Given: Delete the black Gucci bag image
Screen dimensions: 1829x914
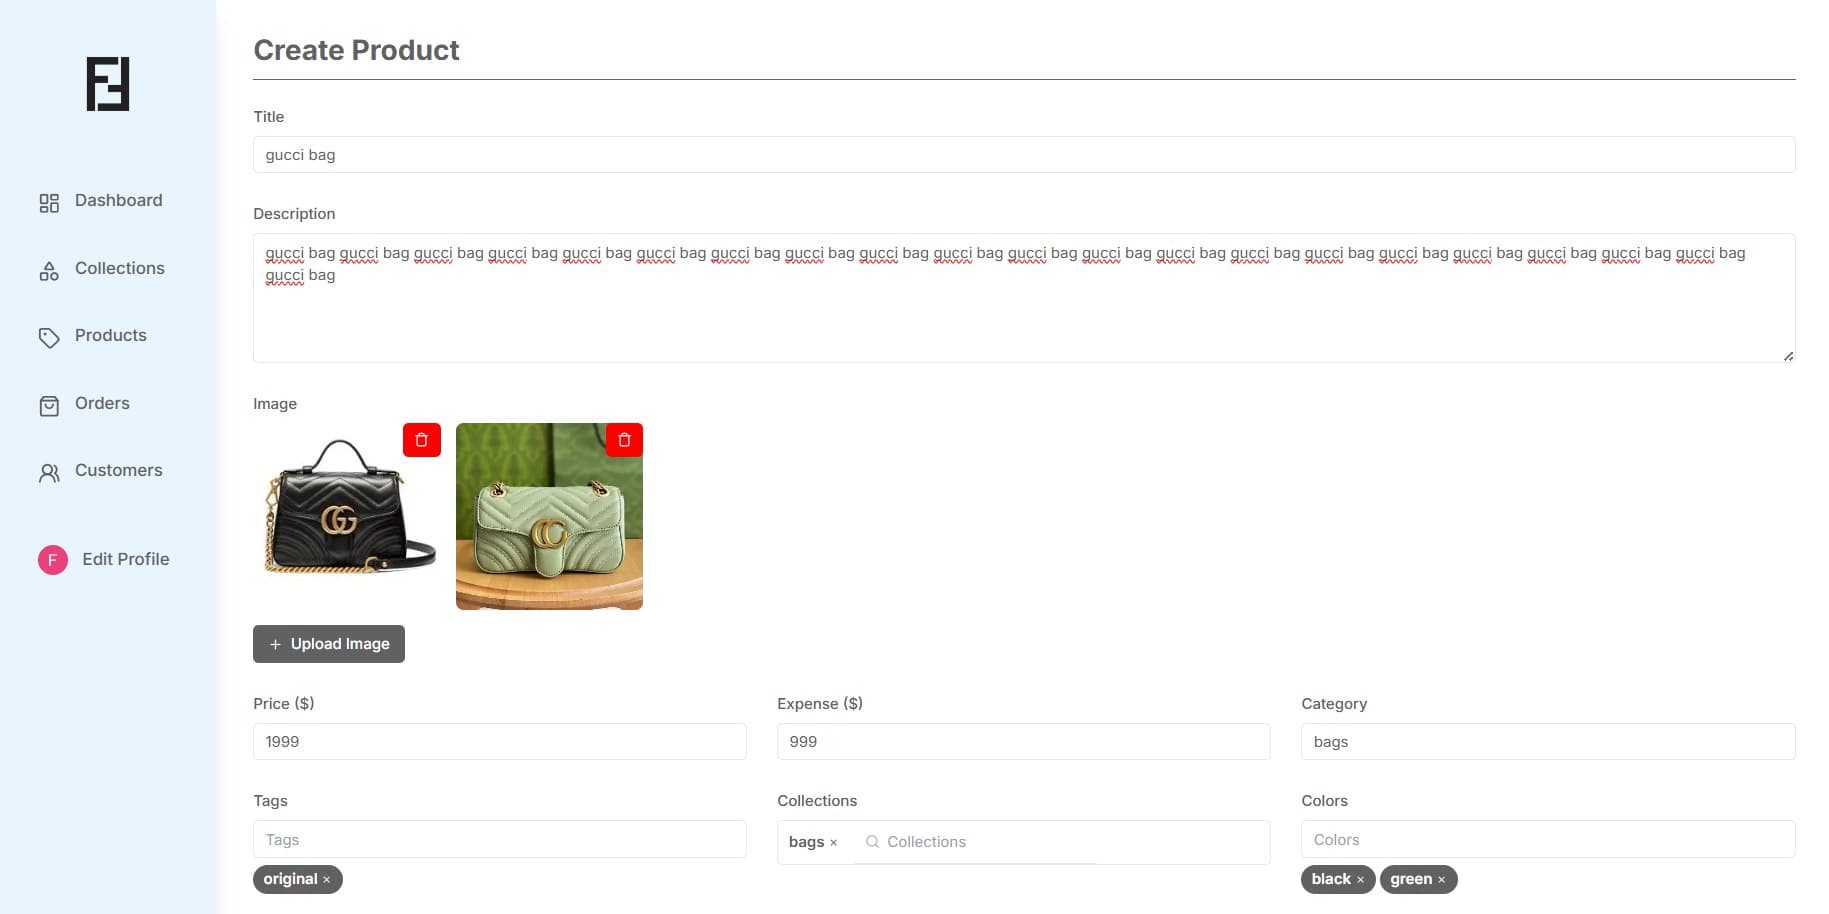Looking at the screenshot, I should point(421,440).
